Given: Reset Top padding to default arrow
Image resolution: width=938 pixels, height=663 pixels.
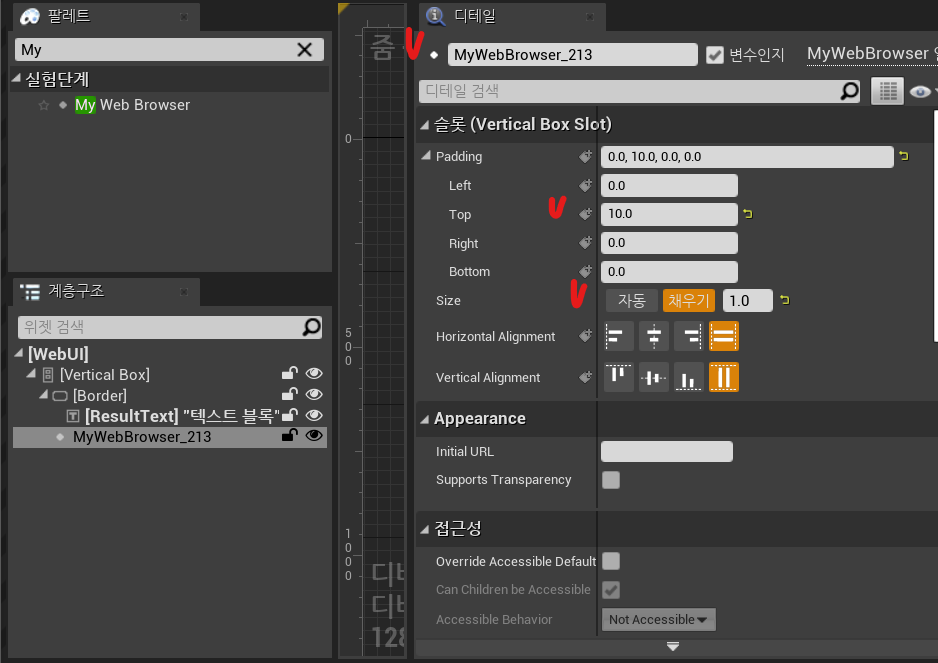Looking at the screenshot, I should (747, 214).
